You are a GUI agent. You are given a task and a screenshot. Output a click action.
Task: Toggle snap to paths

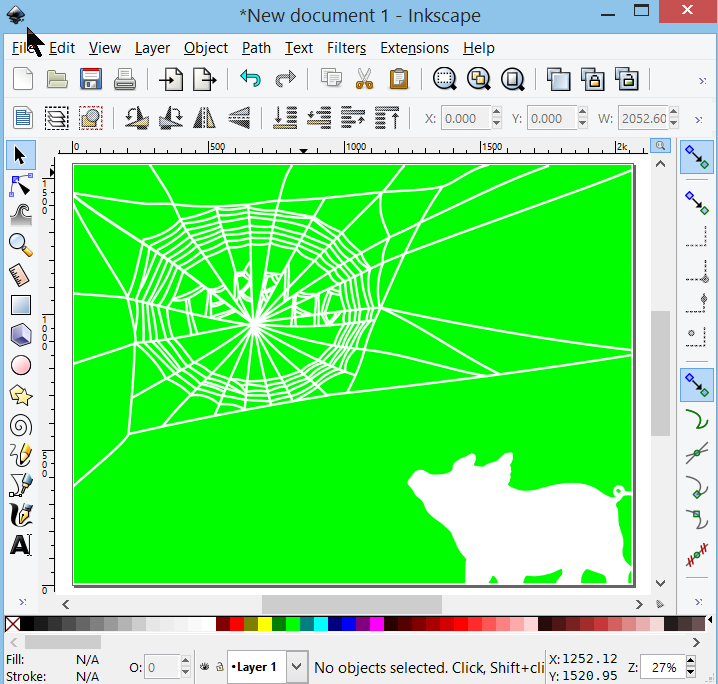[696, 419]
